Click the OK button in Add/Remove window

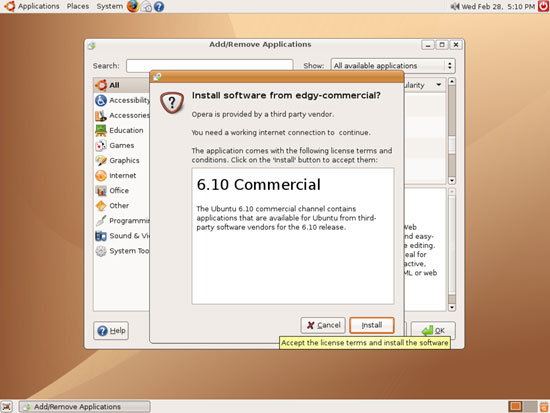tap(433, 330)
